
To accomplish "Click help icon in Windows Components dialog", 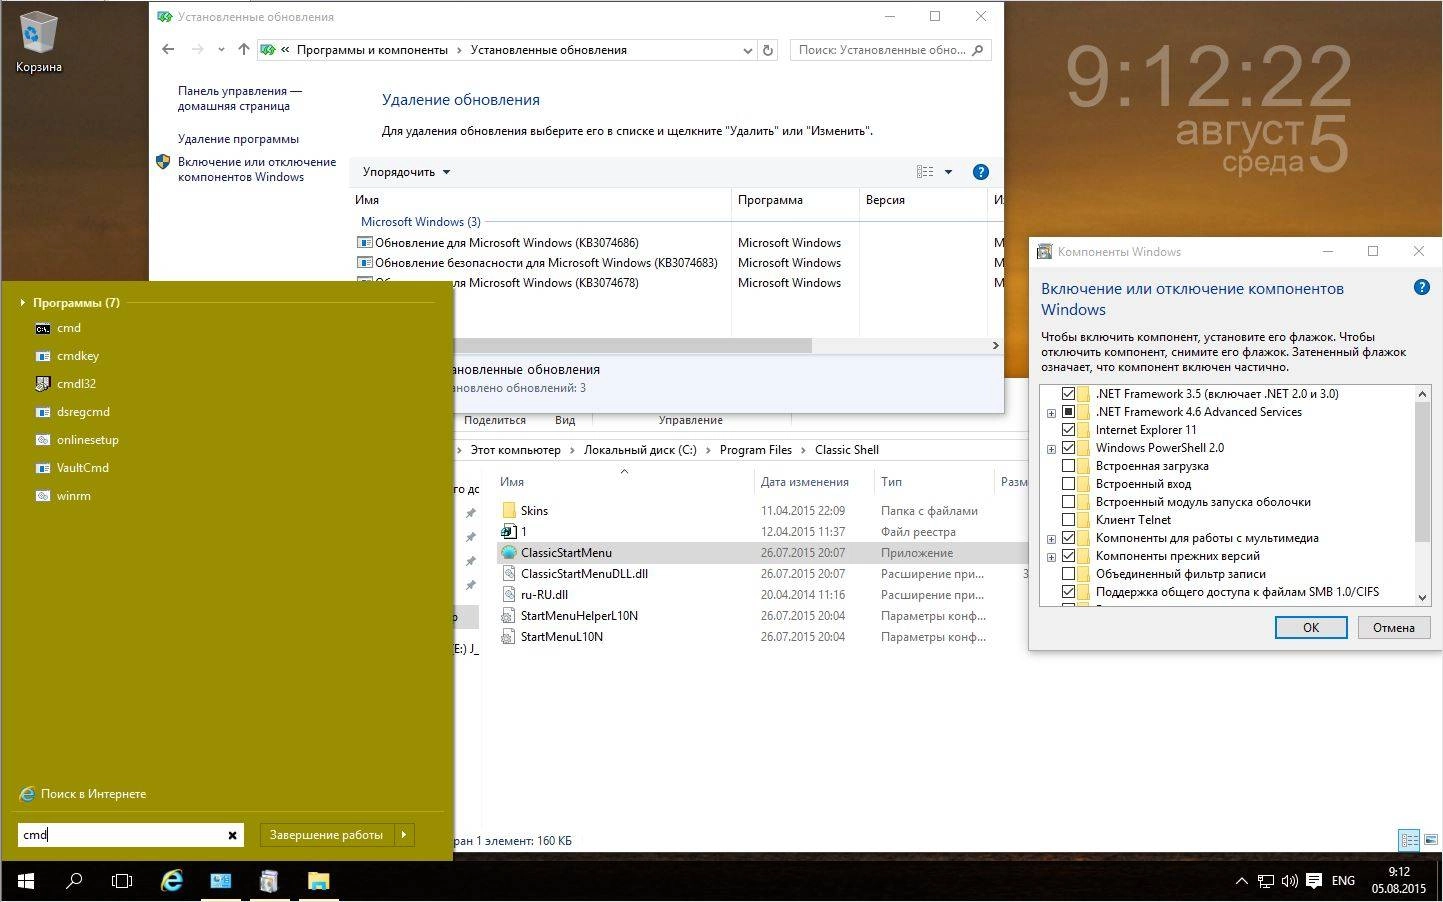I will point(1421,288).
